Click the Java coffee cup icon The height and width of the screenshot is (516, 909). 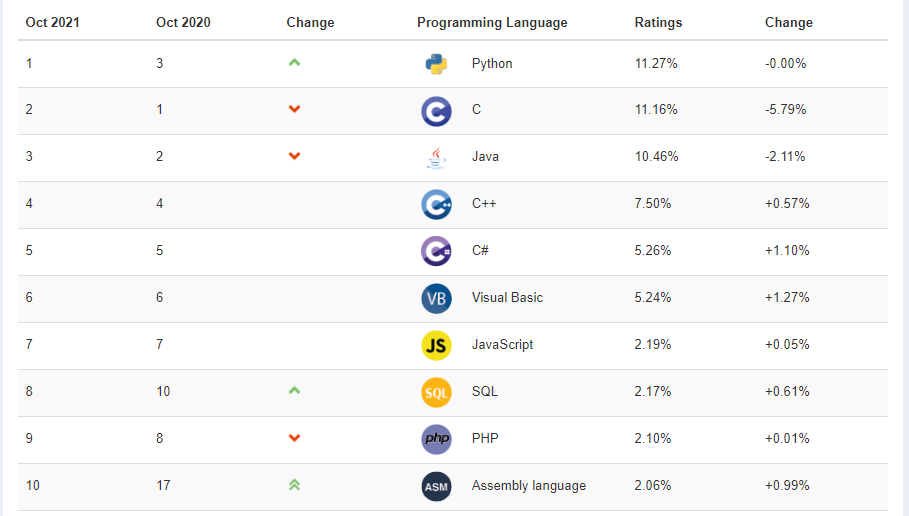(x=436, y=157)
